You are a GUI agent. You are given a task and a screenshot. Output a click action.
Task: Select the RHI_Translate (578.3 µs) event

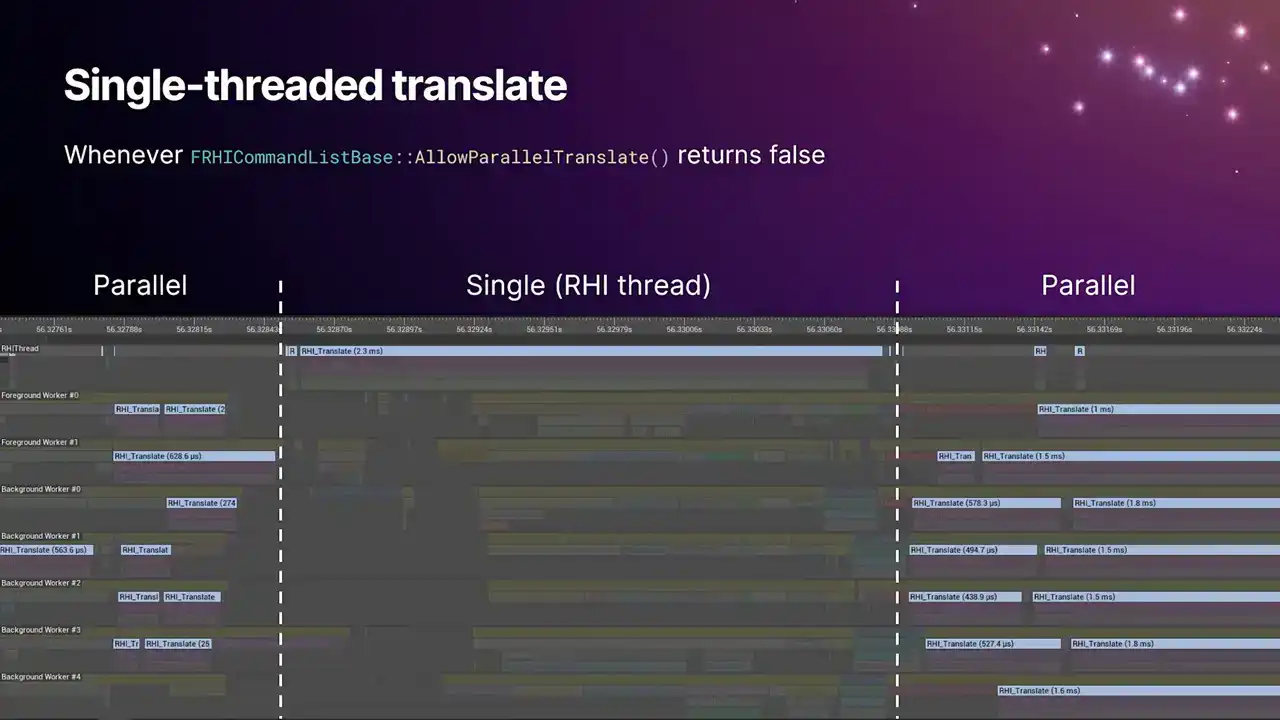coord(985,503)
